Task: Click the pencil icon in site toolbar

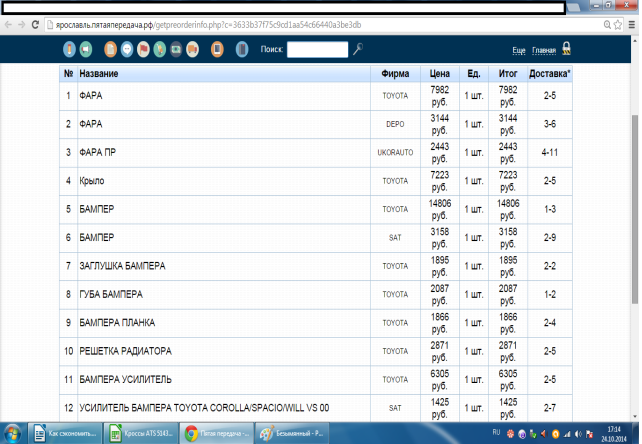Action: tap(69, 50)
